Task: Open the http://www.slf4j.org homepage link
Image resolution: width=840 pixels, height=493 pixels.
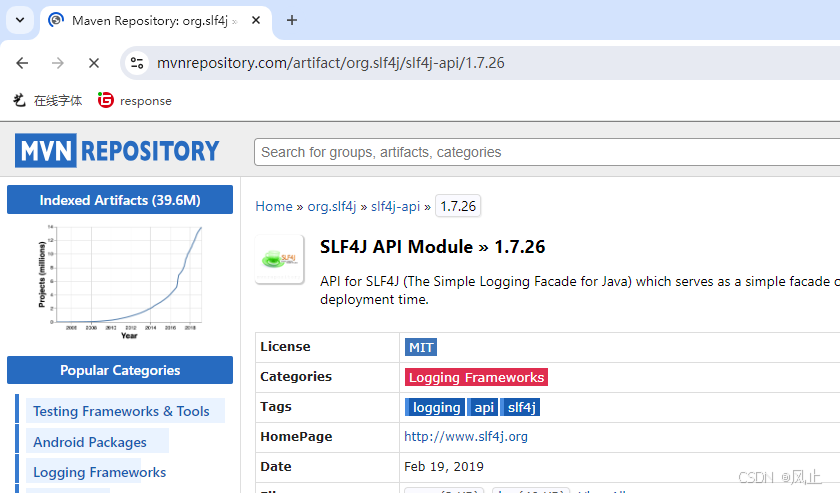Action: [x=466, y=436]
